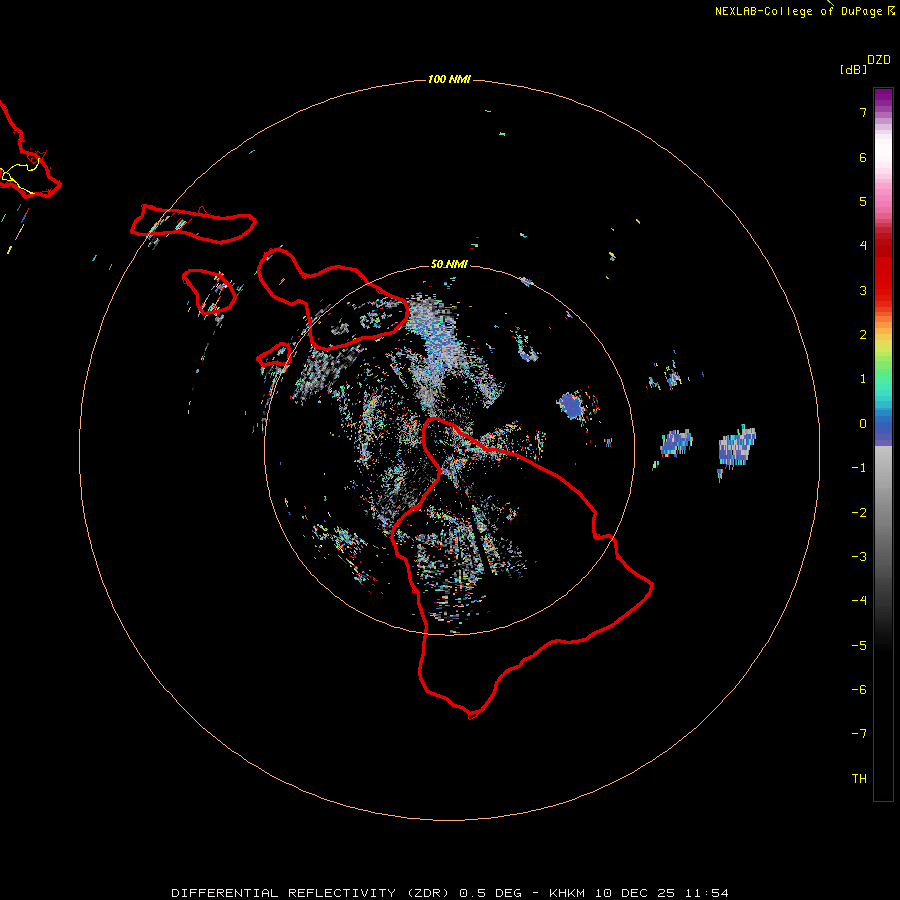Click the -7 value on color scale
Image resolution: width=900 pixels, height=900 pixels.
pos(859,734)
